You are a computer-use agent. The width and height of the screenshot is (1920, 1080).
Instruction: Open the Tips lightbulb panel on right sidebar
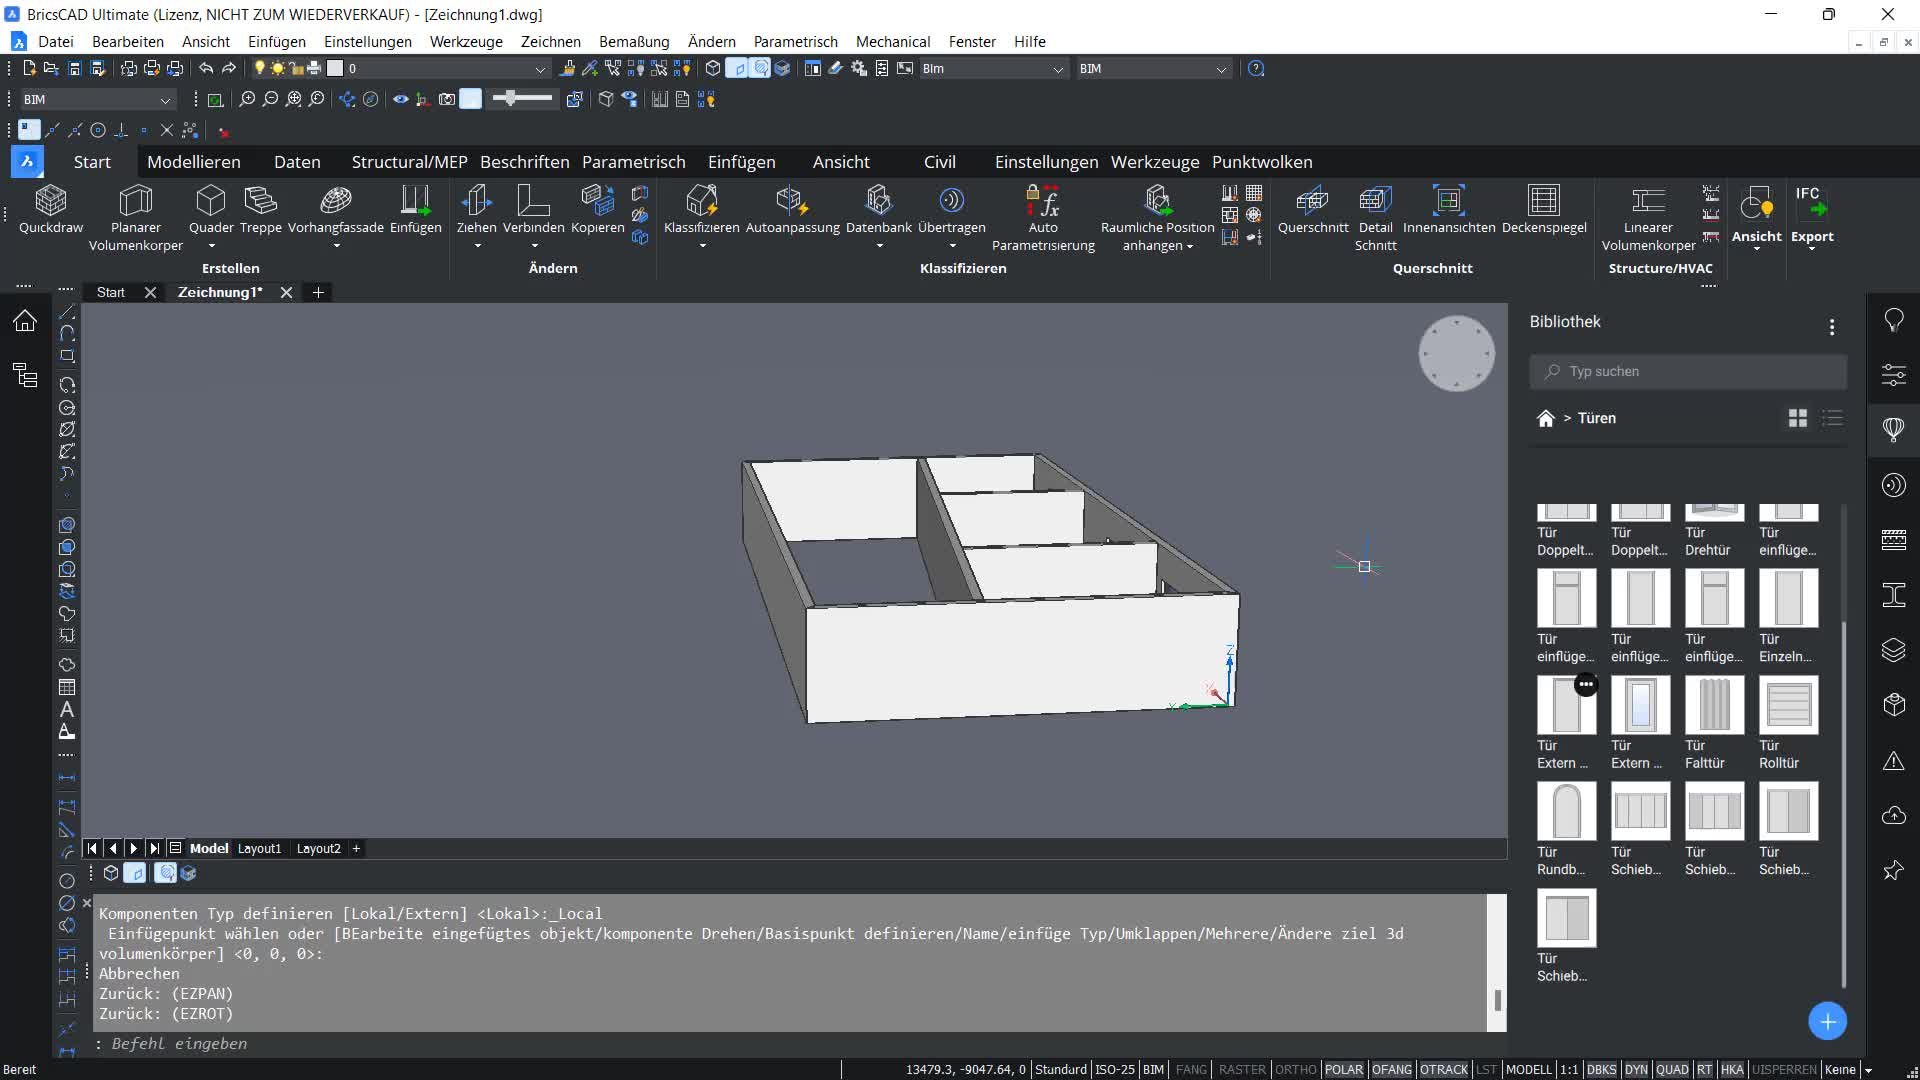click(1894, 320)
